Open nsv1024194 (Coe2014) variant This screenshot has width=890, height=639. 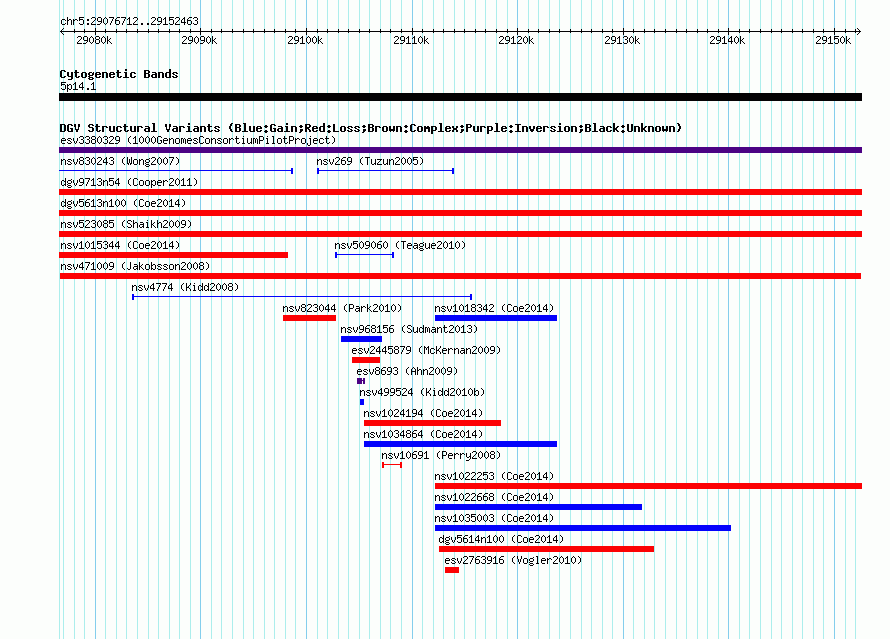pyautogui.click(x=423, y=413)
